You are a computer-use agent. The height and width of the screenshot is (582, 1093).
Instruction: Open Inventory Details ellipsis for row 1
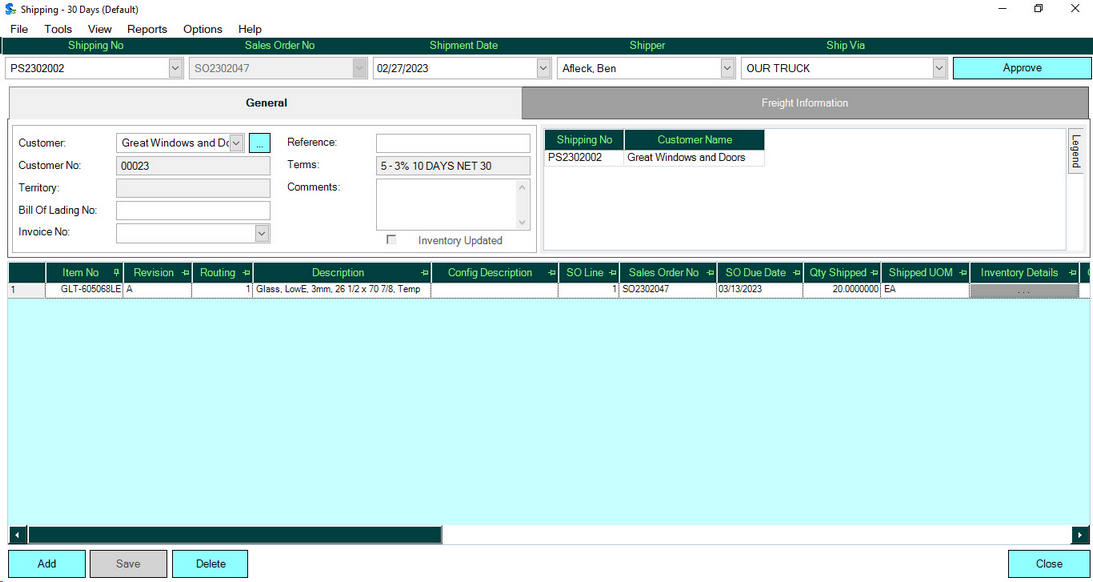point(1024,291)
